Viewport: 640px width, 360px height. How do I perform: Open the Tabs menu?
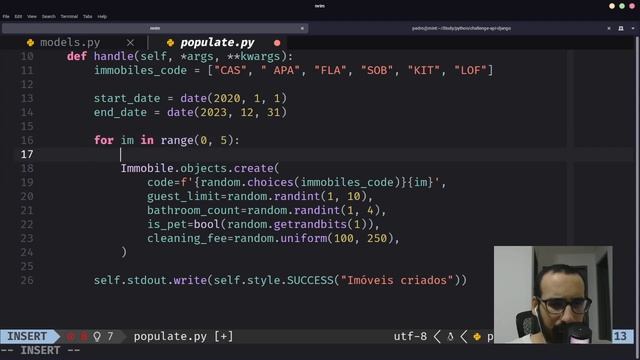point(87,16)
